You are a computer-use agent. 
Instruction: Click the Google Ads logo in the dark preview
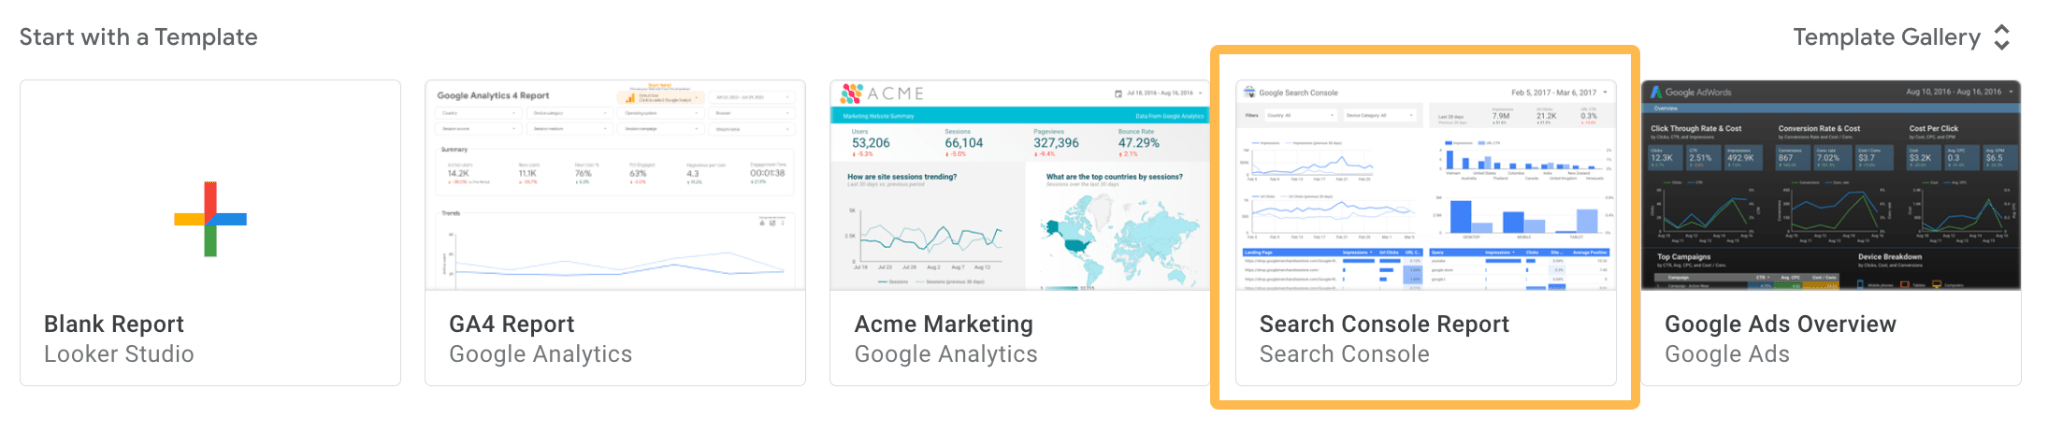(1656, 92)
